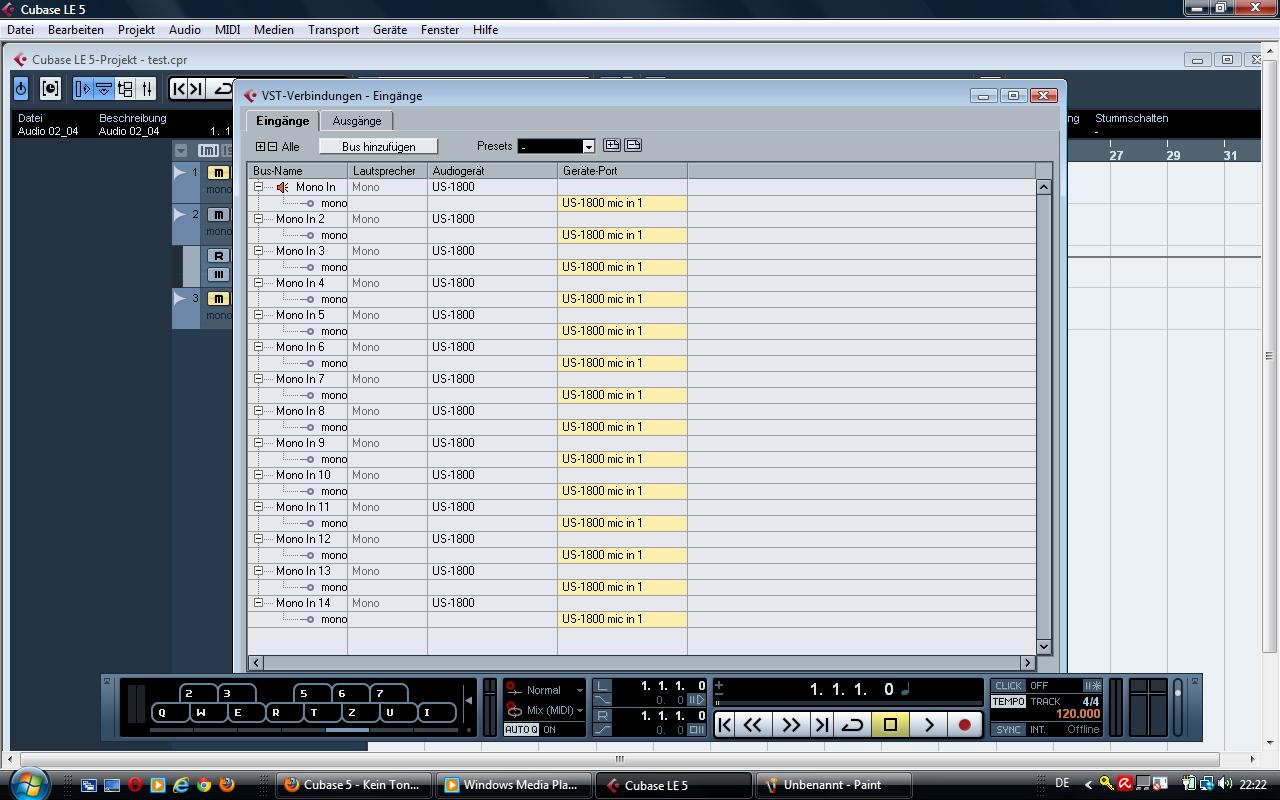This screenshot has height=800, width=1280.
Task: Click the transport position slider
Action: pyautogui.click(x=850, y=703)
